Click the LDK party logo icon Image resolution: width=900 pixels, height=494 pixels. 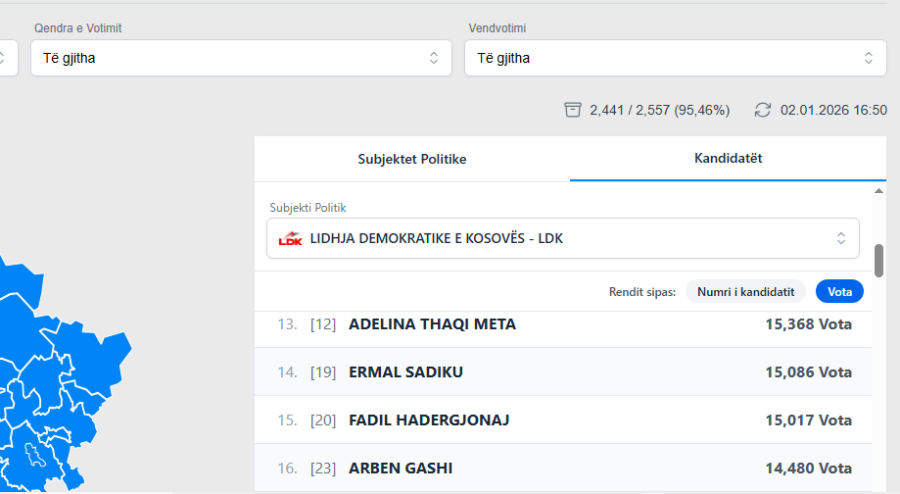click(290, 239)
